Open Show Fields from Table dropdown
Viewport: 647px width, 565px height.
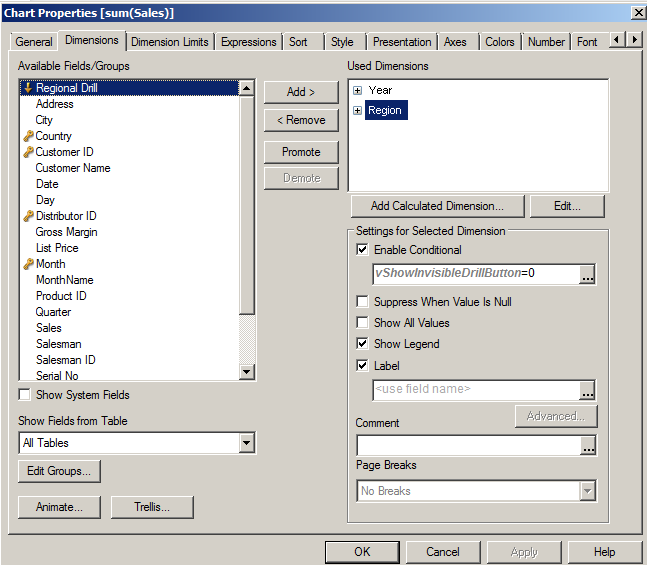tap(246, 443)
